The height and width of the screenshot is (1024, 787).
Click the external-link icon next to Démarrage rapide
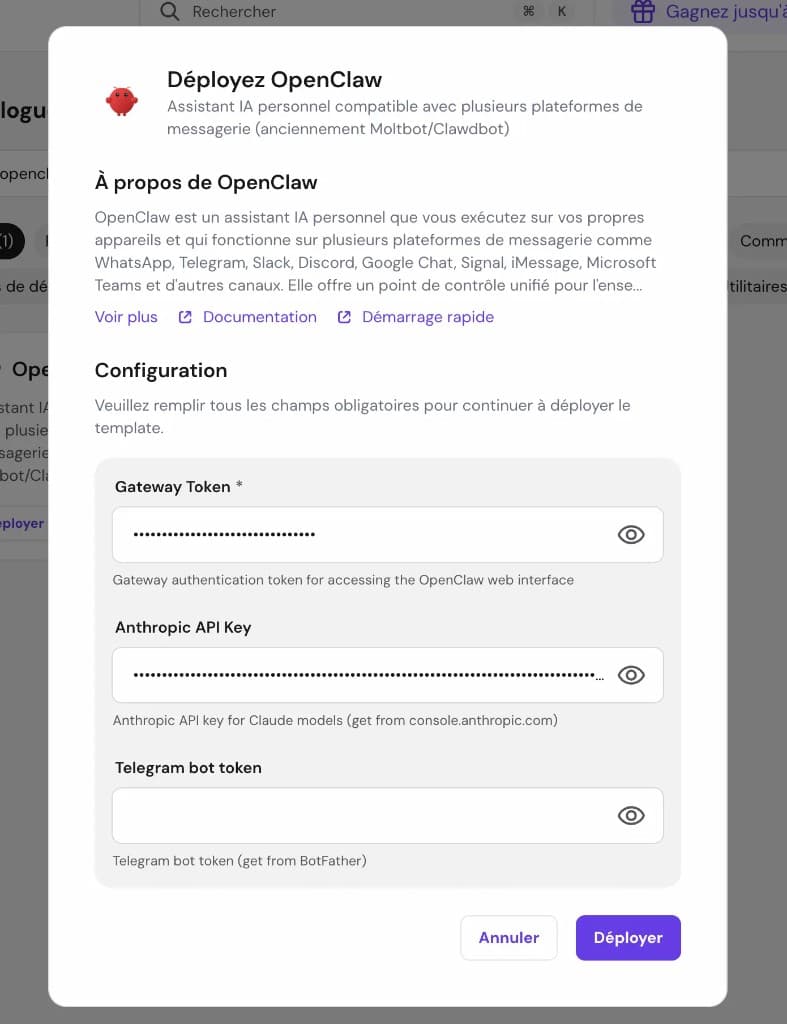coord(343,316)
